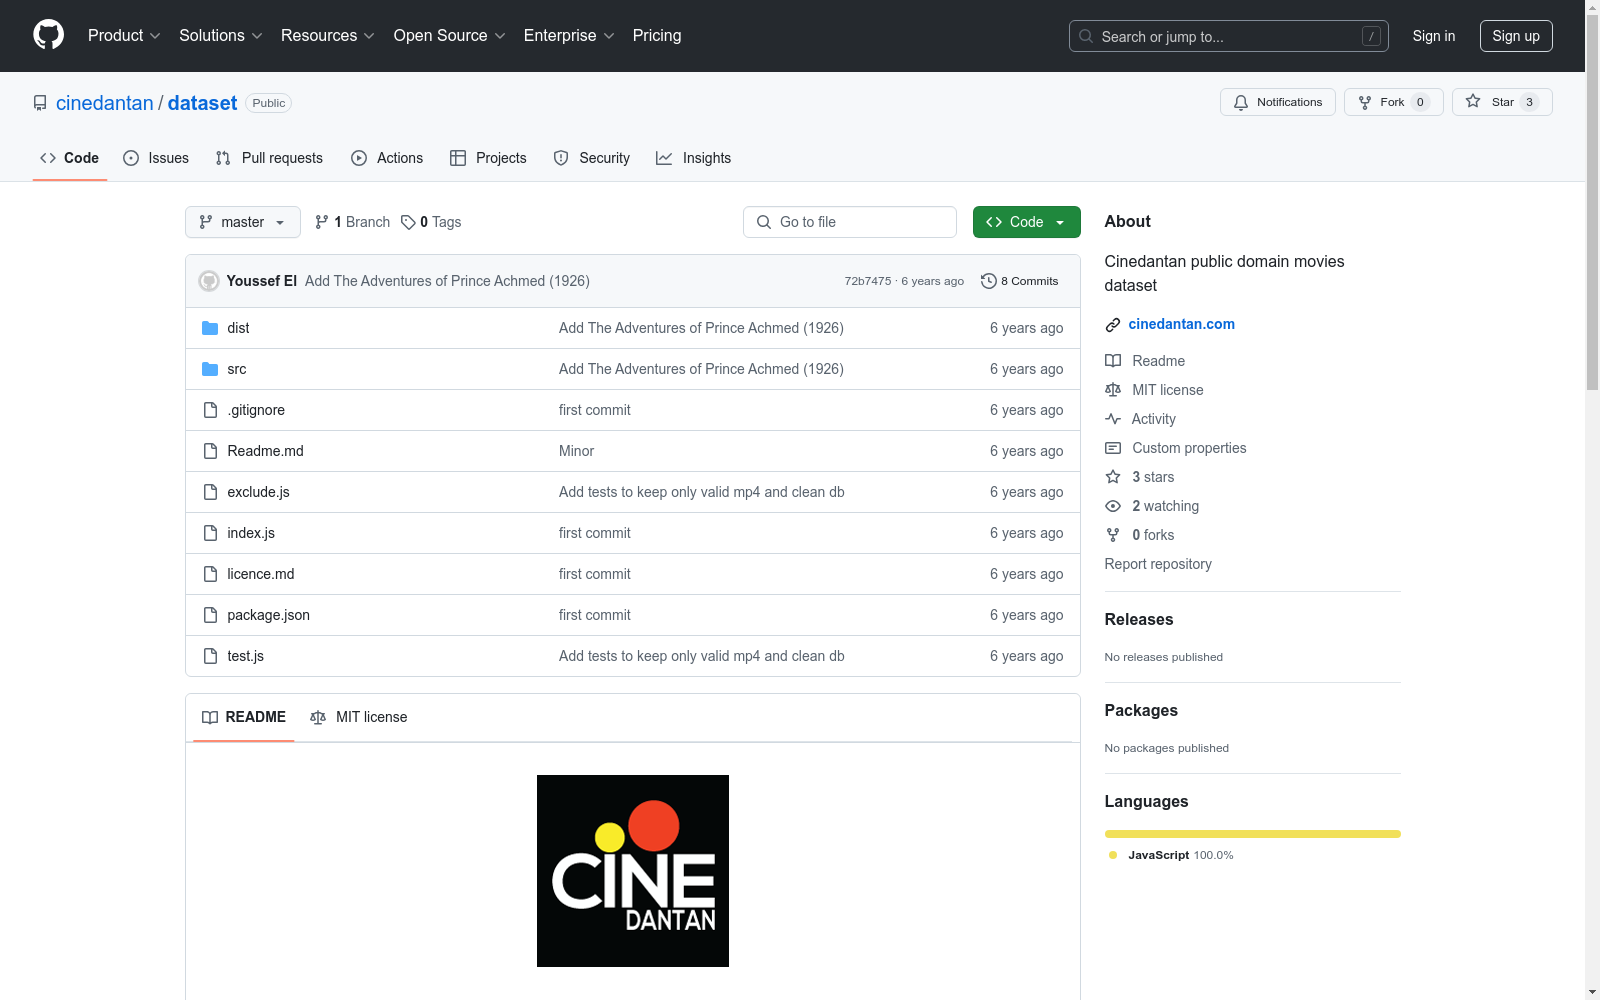This screenshot has height=1000, width=1600.
Task: Click the test.js file icon
Action: 210,656
